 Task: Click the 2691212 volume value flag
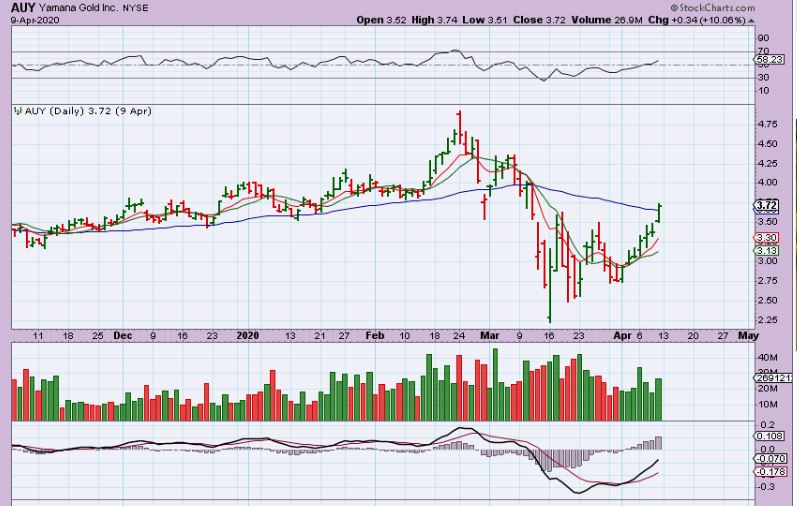773,378
